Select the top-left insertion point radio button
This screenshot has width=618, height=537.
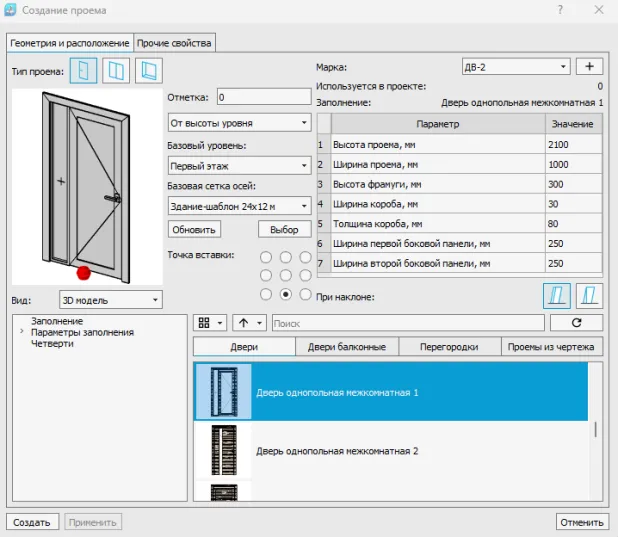(266, 256)
